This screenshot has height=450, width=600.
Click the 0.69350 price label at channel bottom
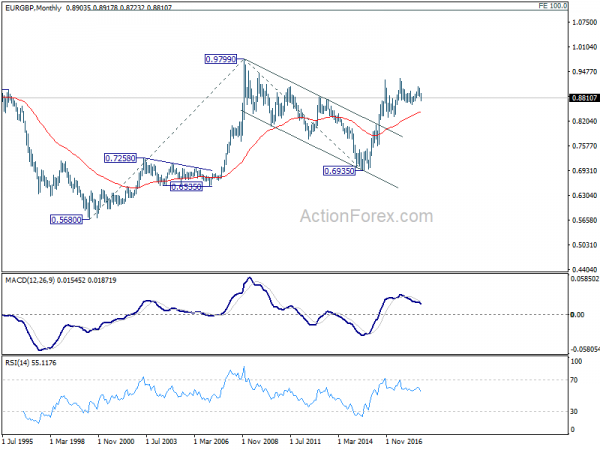tap(339, 171)
